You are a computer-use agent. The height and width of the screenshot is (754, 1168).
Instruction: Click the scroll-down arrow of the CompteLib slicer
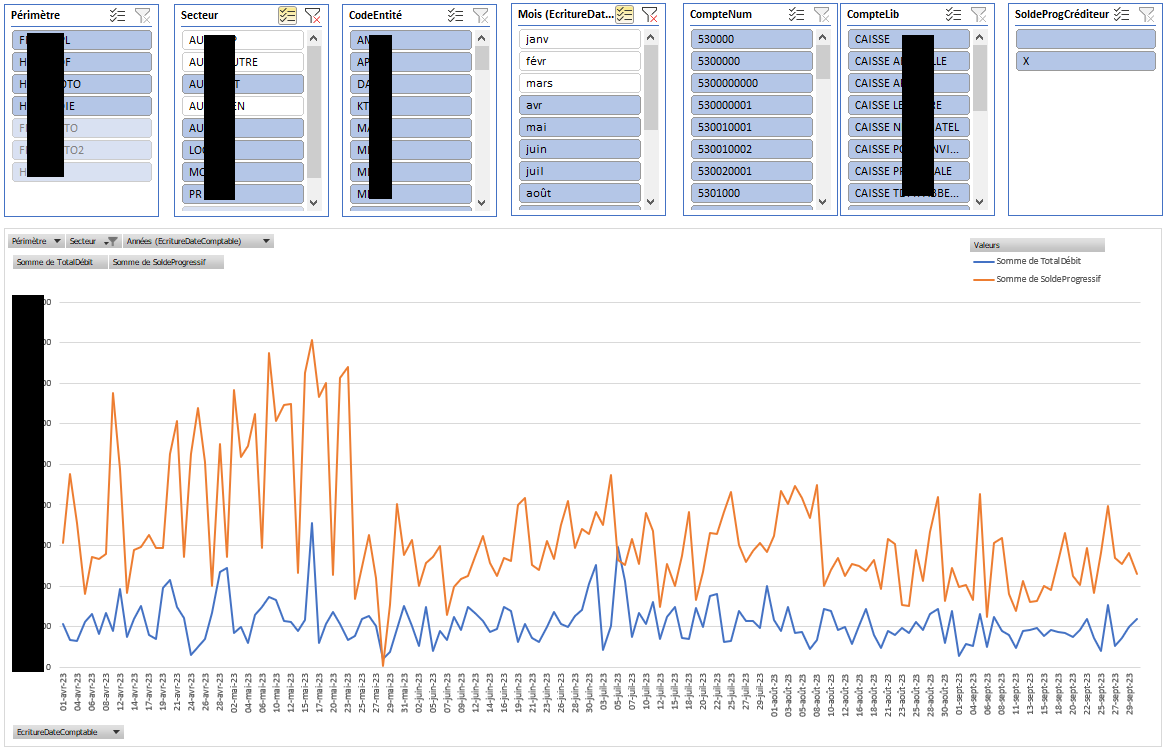point(980,202)
